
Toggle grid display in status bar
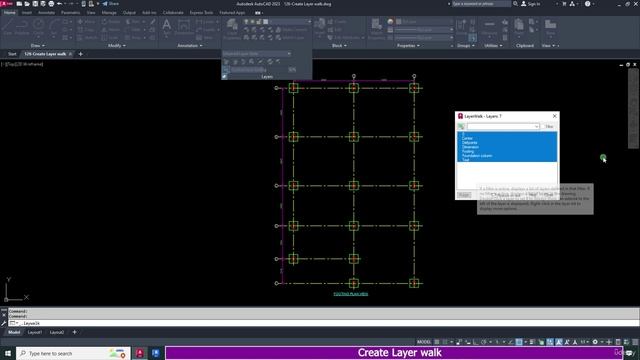pyautogui.click(x=437, y=342)
